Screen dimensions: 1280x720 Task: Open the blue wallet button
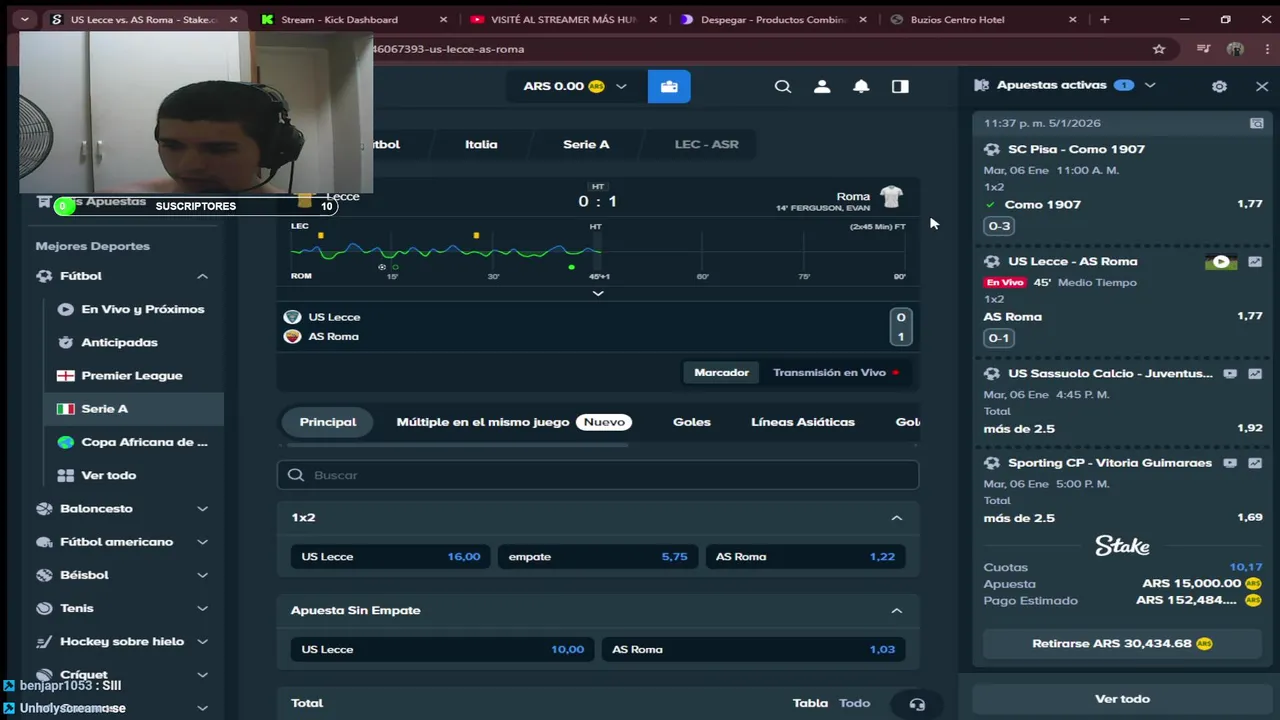669,86
